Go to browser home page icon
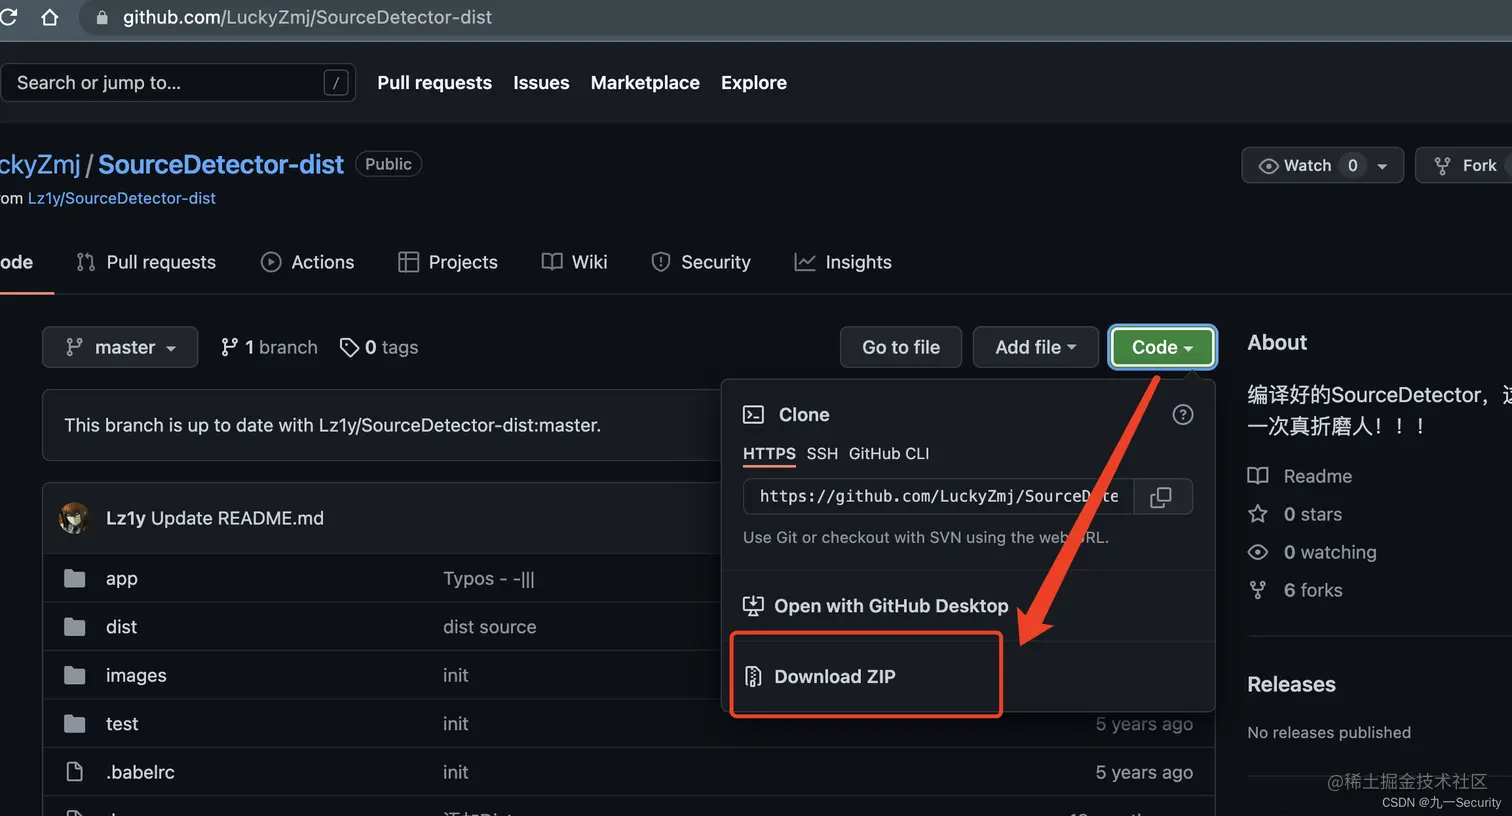This screenshot has height=816, width=1512. pos(49,17)
